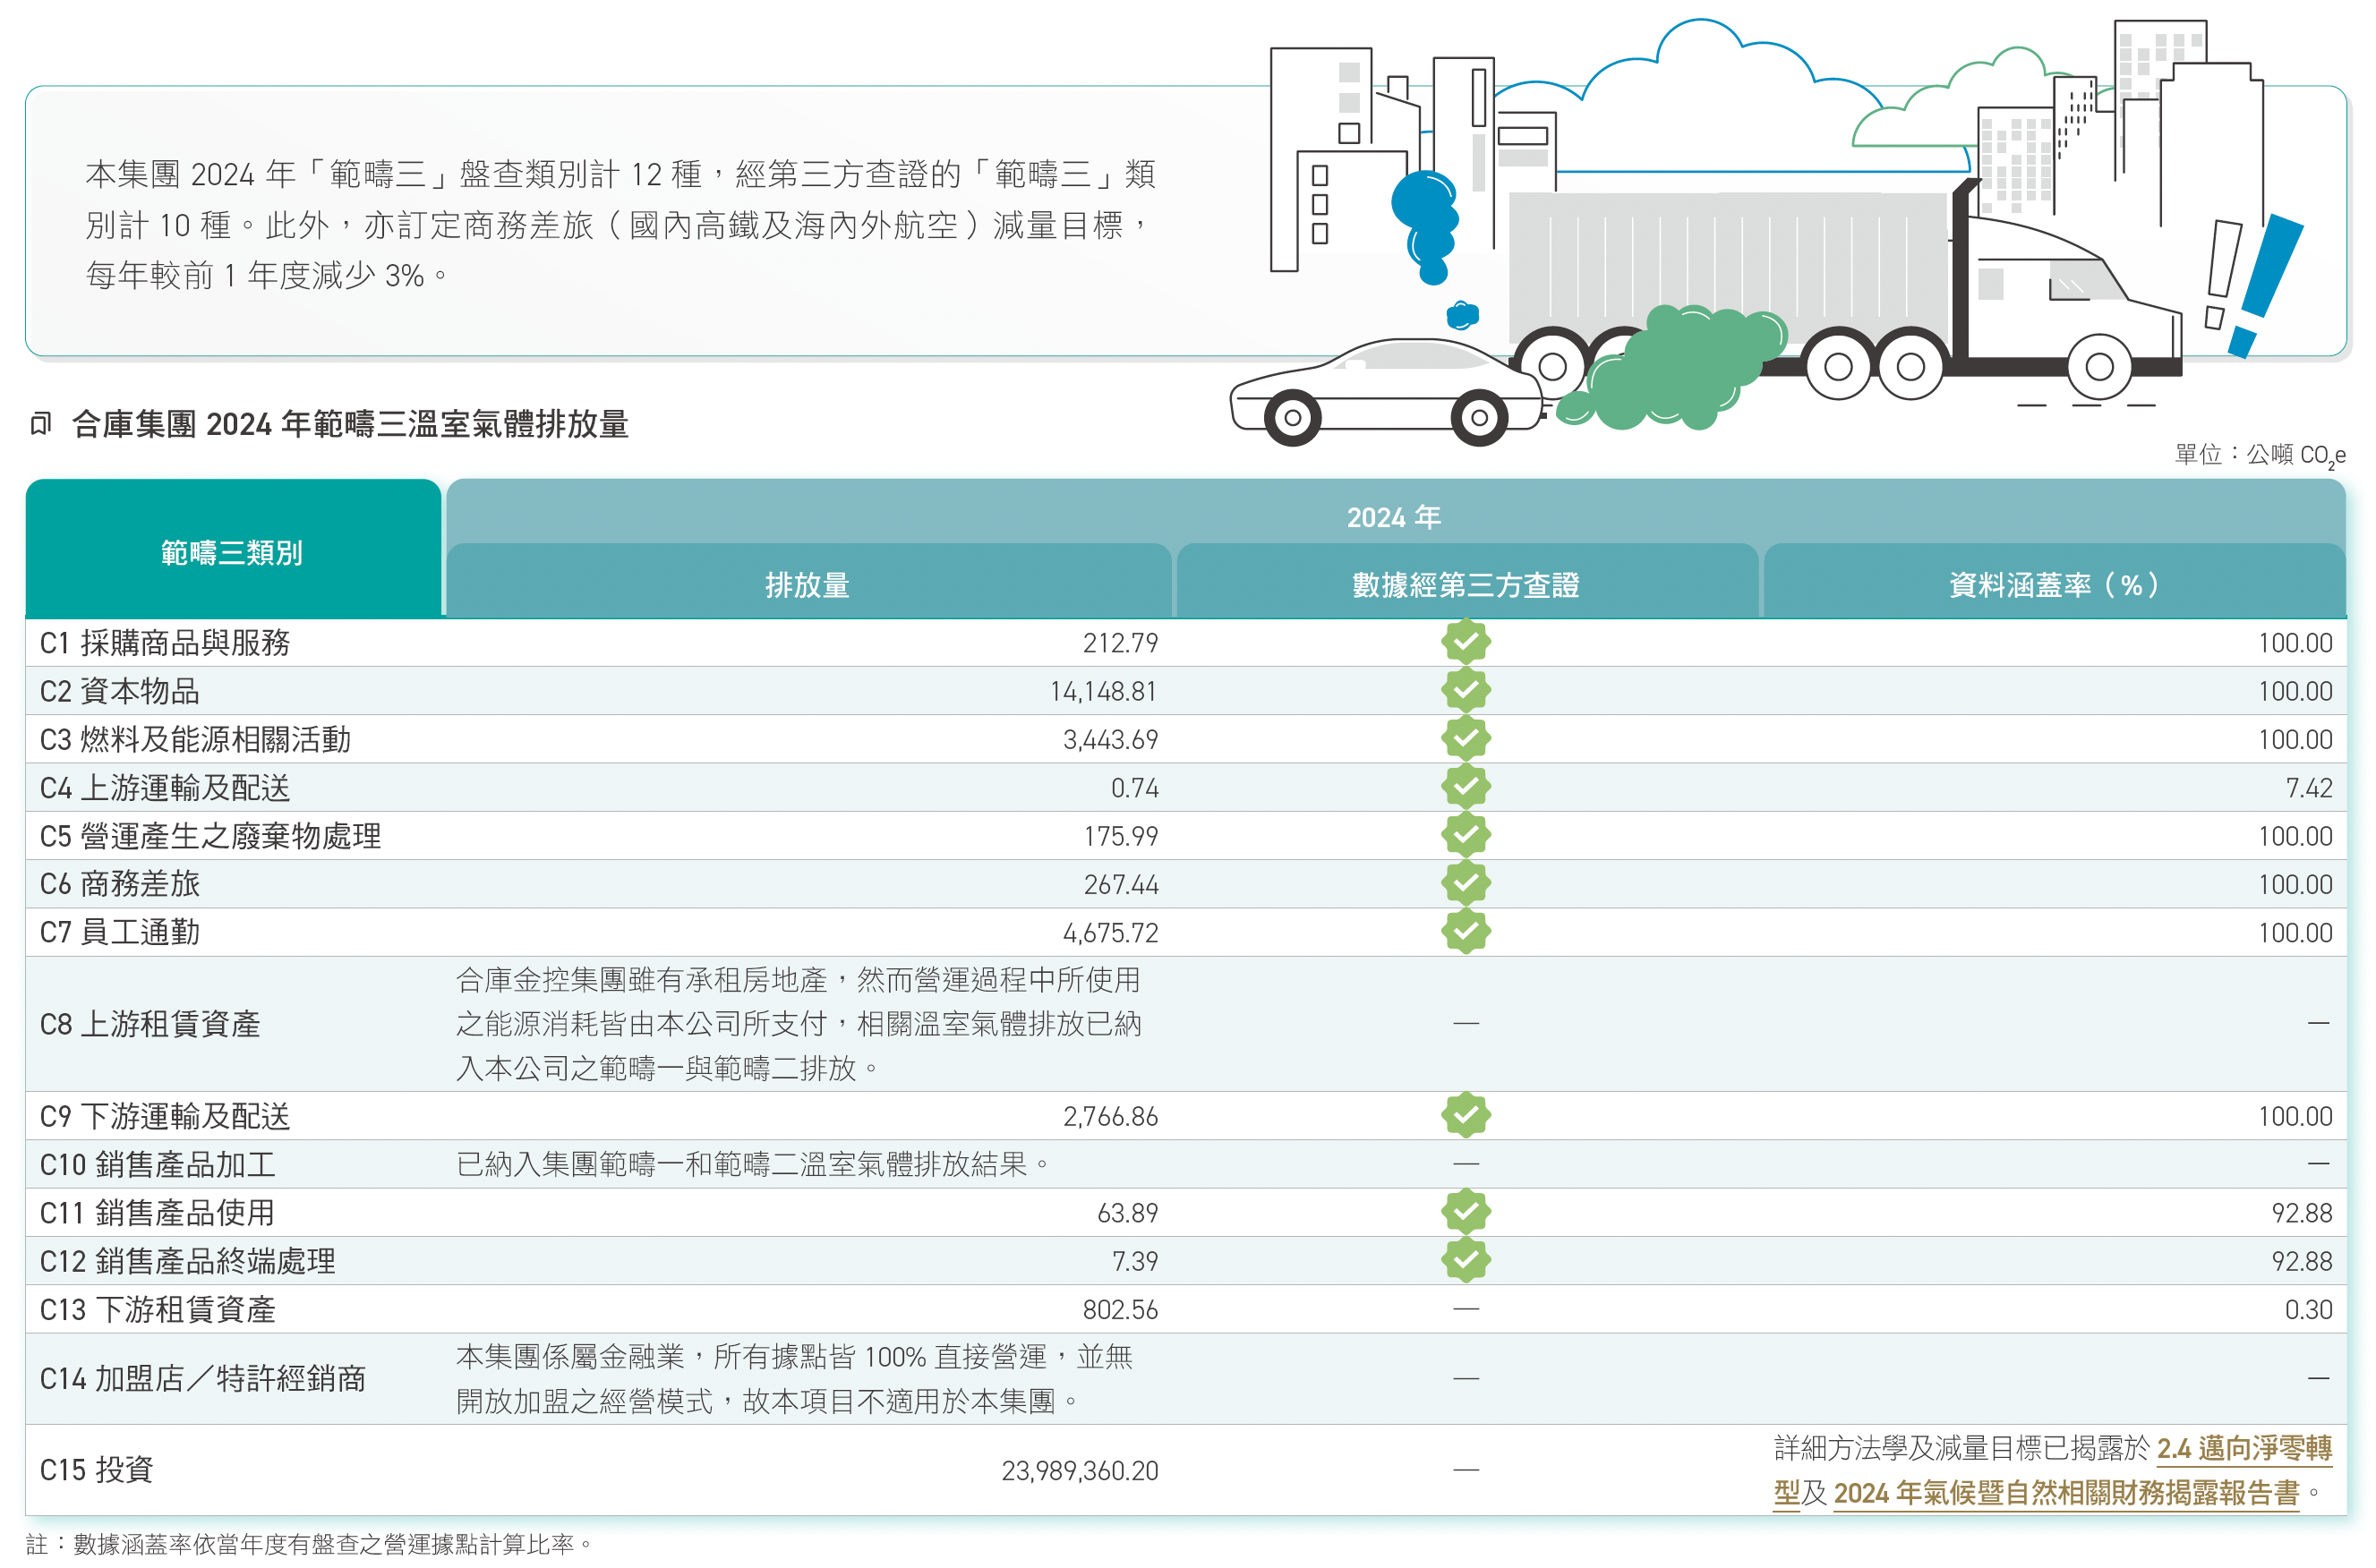This screenshot has height=1568, width=2376.
Task: Click the verified checkmark for C6 商務差旅
Action: 1465,883
